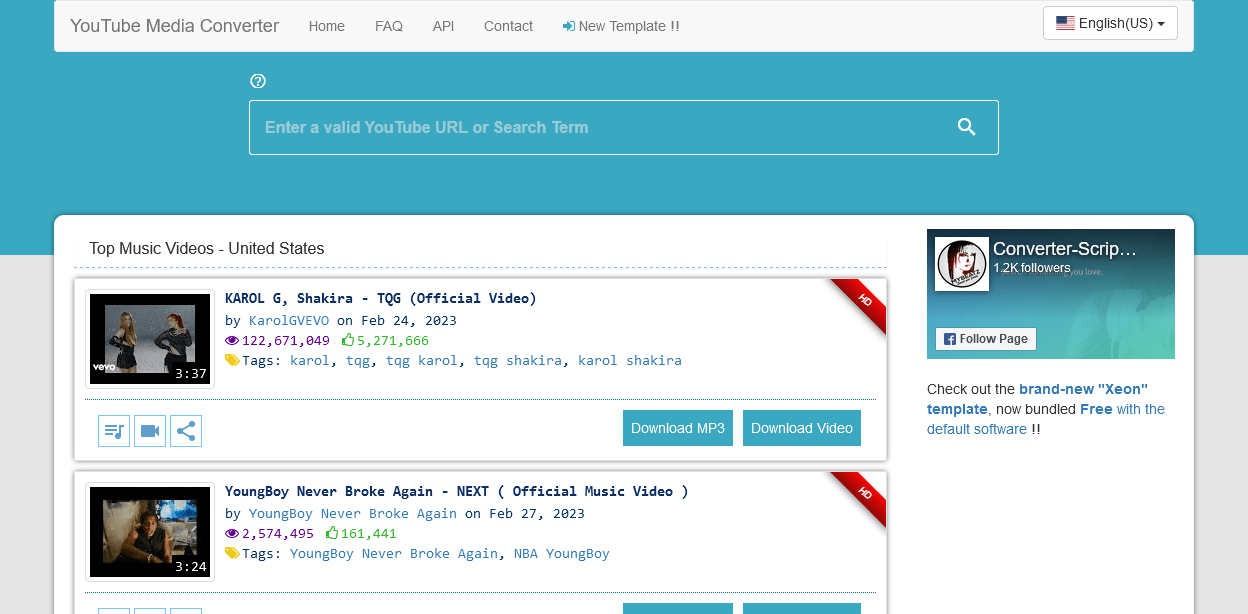Focus the YouTube URL search field
This screenshot has width=1248, height=614.
tap(624, 127)
